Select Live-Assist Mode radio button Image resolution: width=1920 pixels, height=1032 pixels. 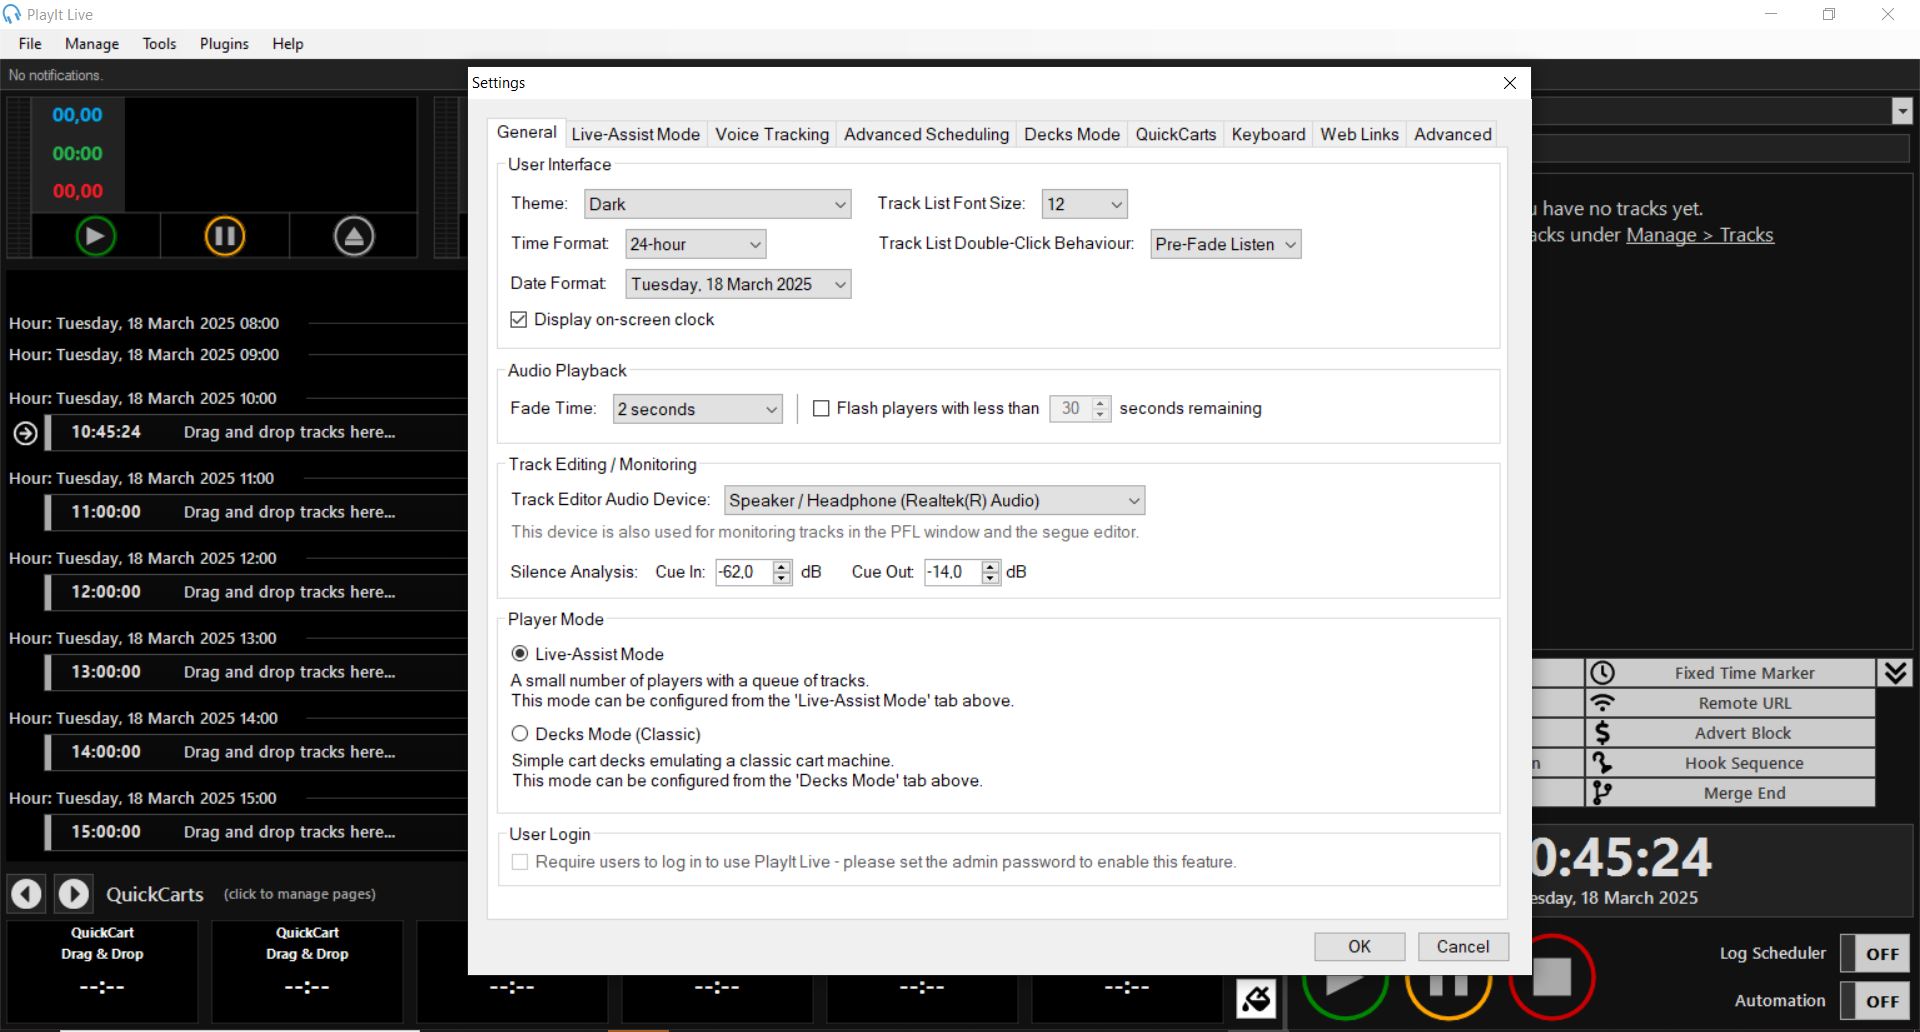[520, 653]
